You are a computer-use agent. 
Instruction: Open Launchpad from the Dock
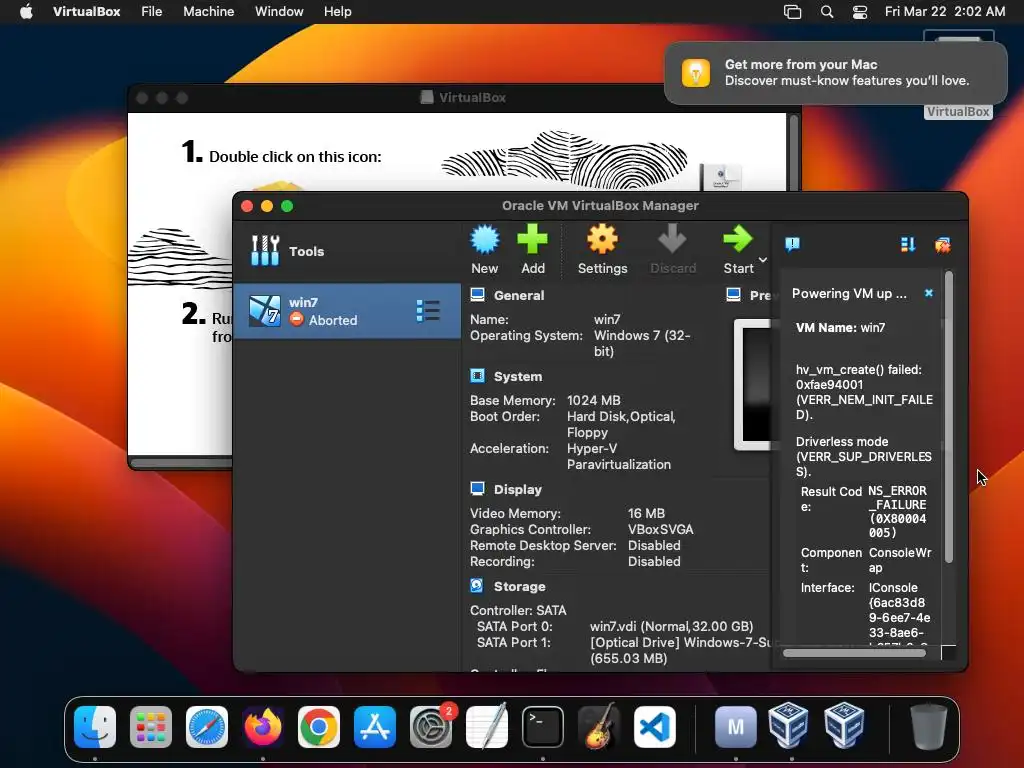click(x=151, y=726)
